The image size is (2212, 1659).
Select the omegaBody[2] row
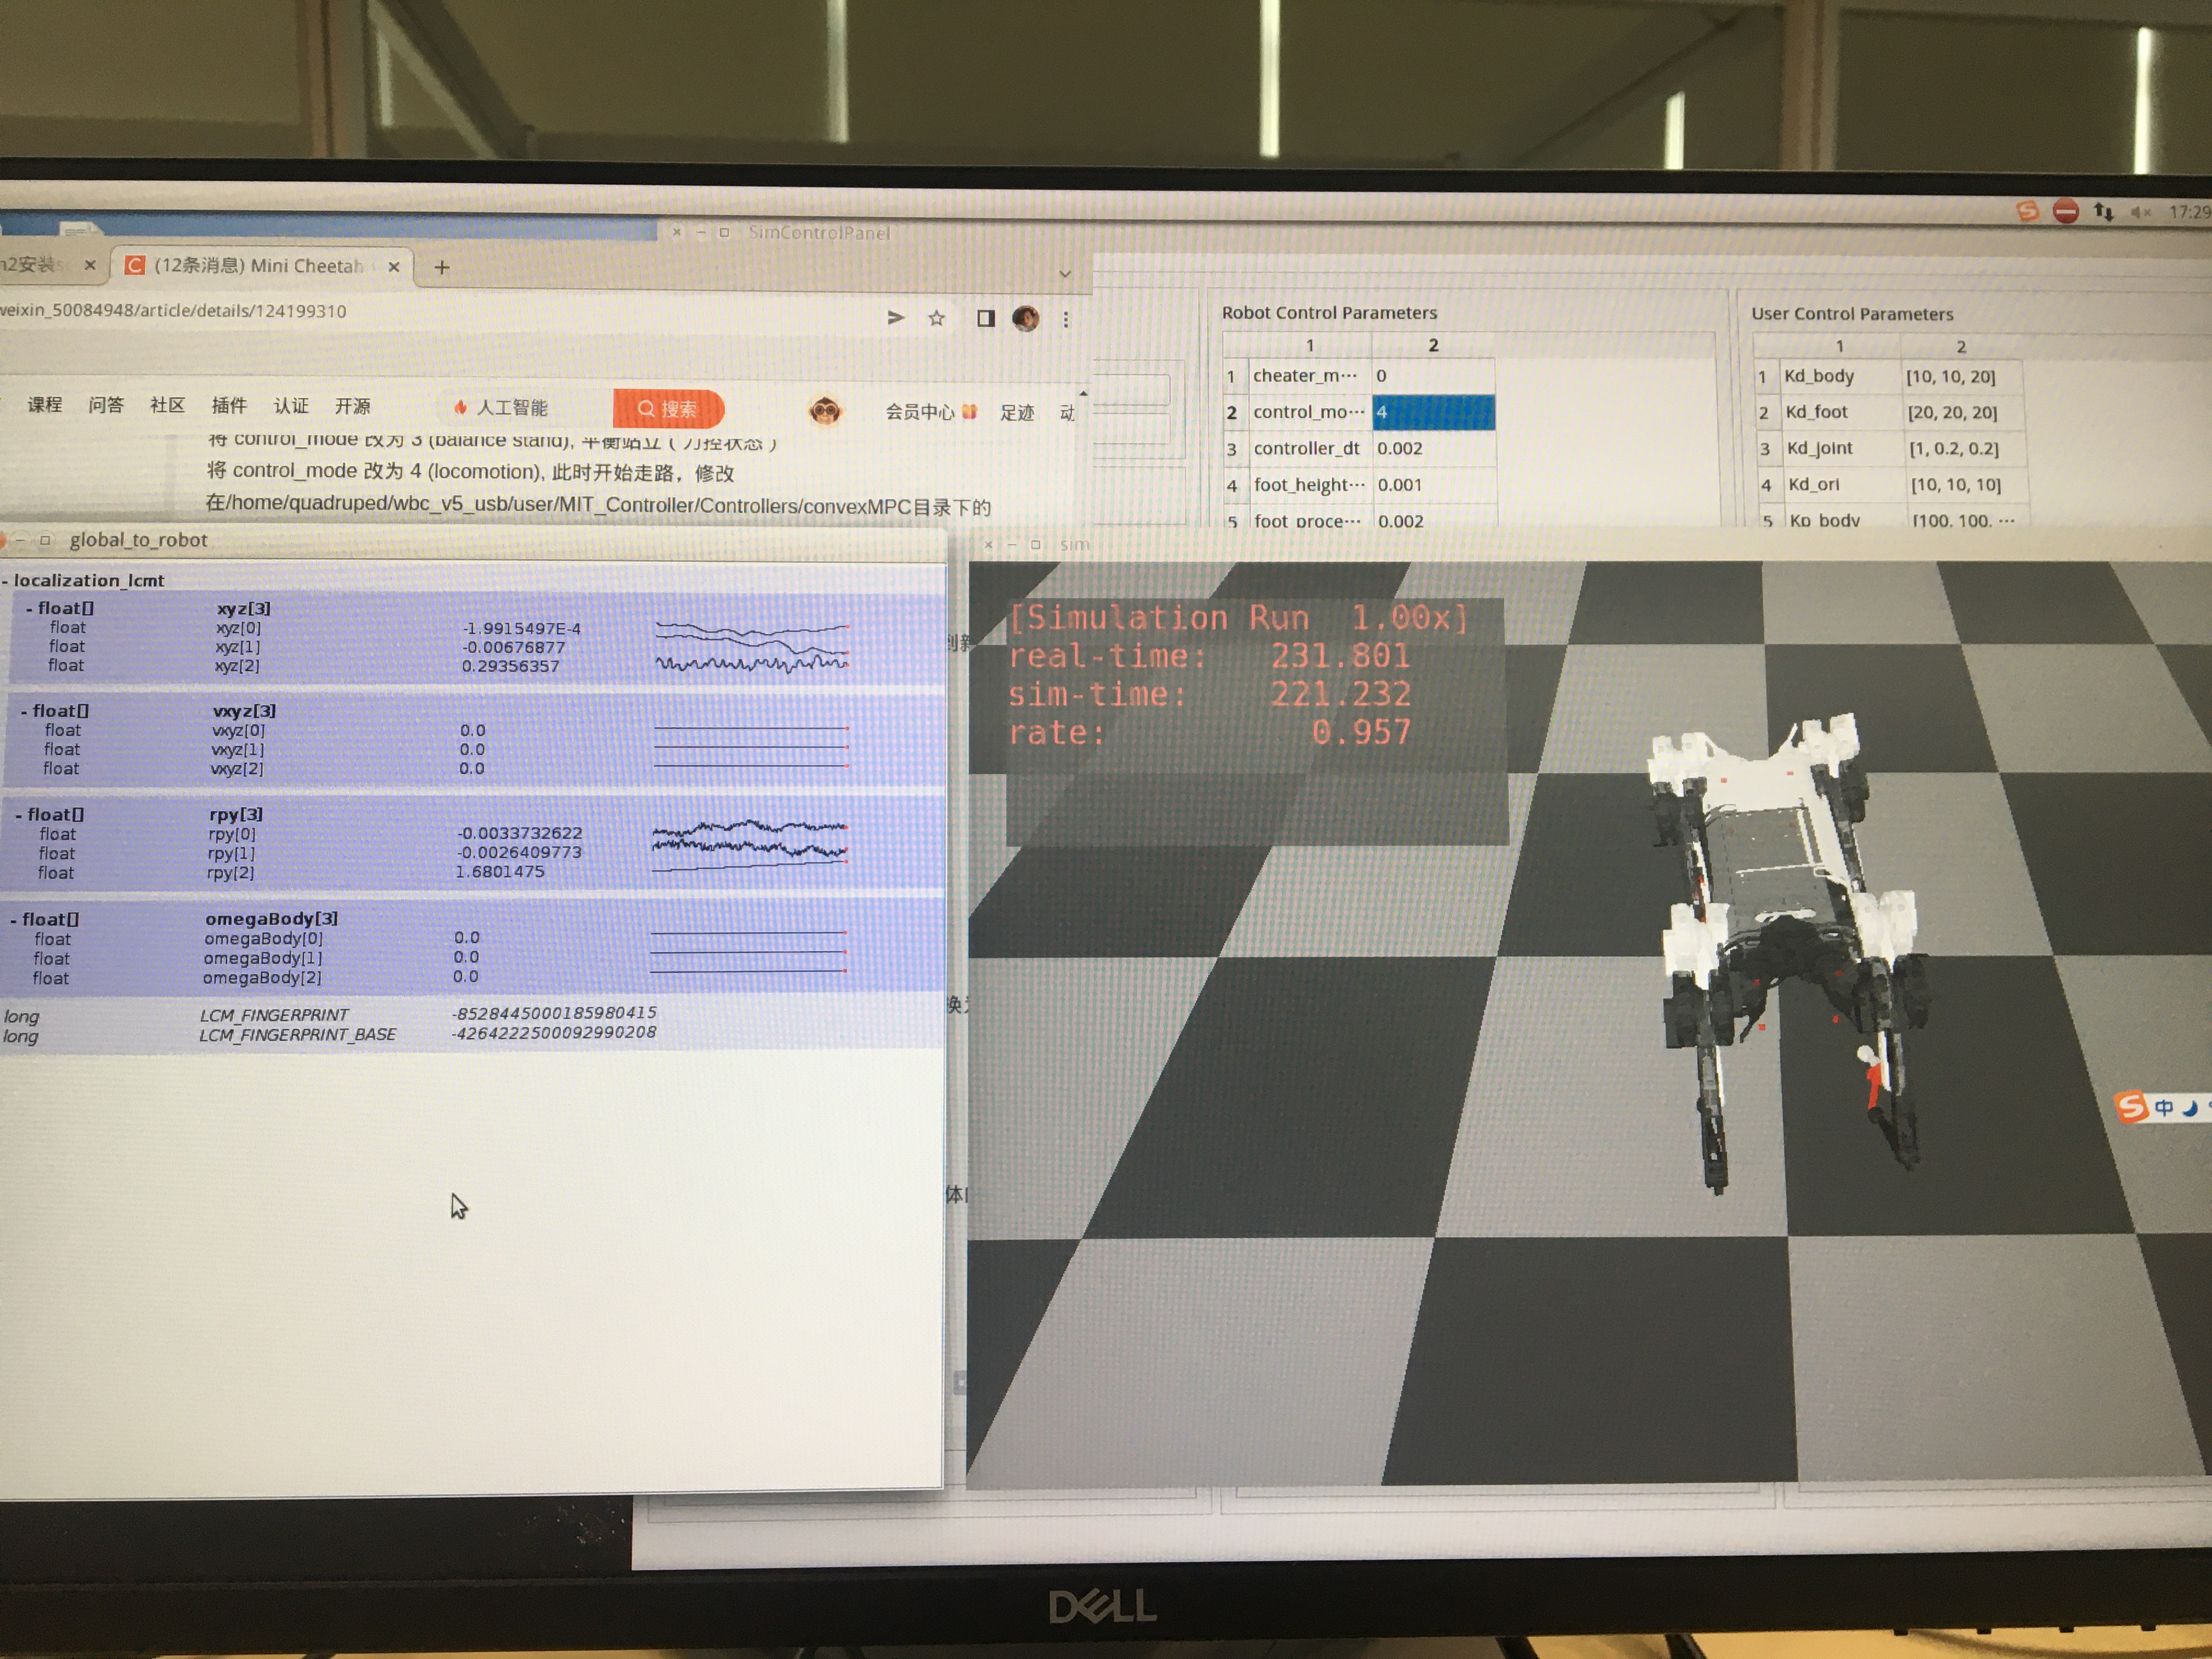click(x=472, y=978)
